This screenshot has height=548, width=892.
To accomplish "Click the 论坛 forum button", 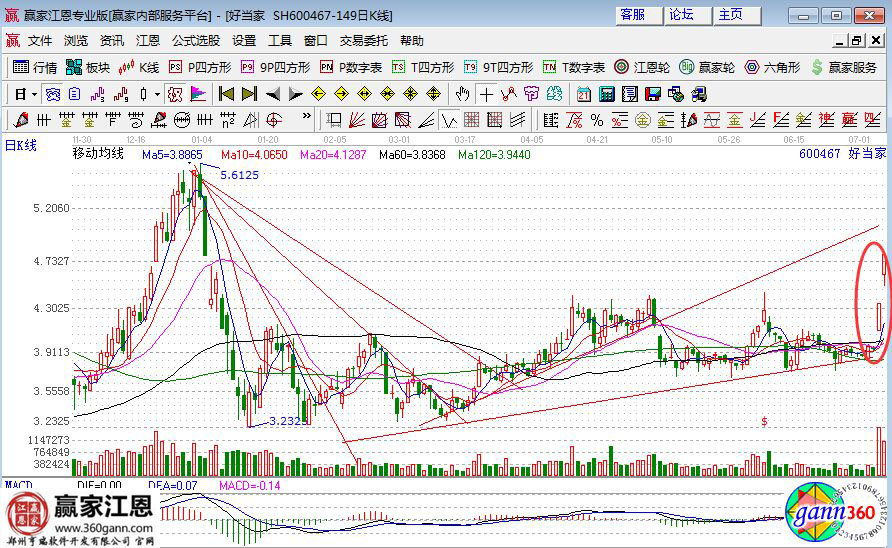I will (681, 15).
